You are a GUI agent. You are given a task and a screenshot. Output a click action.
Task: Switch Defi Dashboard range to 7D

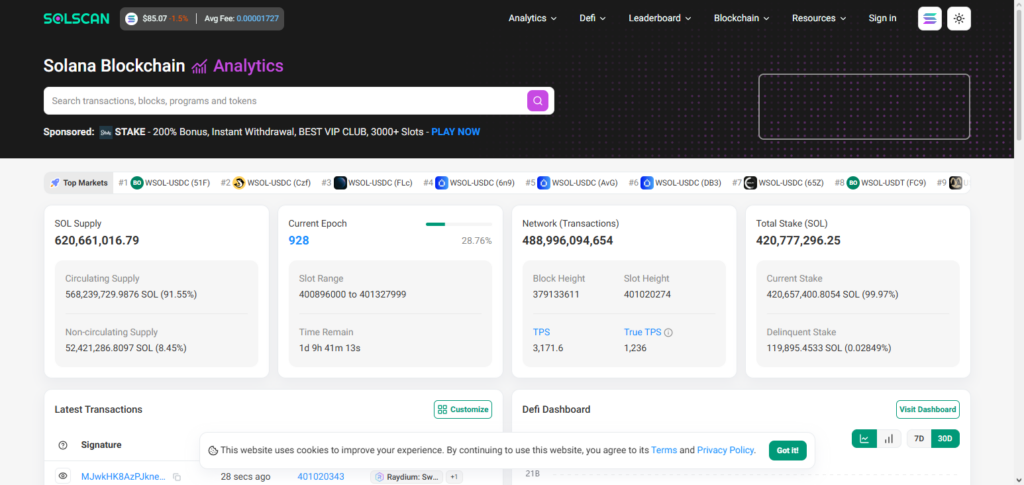click(919, 439)
